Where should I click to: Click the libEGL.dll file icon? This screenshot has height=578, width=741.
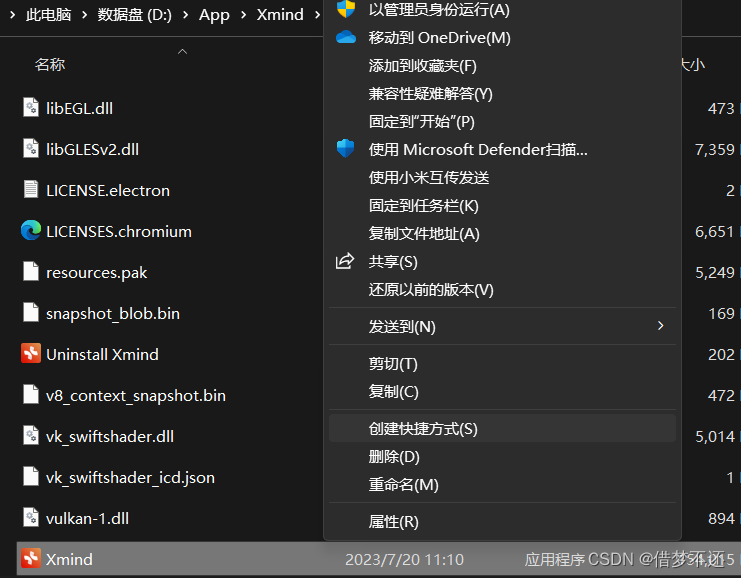click(x=31, y=107)
